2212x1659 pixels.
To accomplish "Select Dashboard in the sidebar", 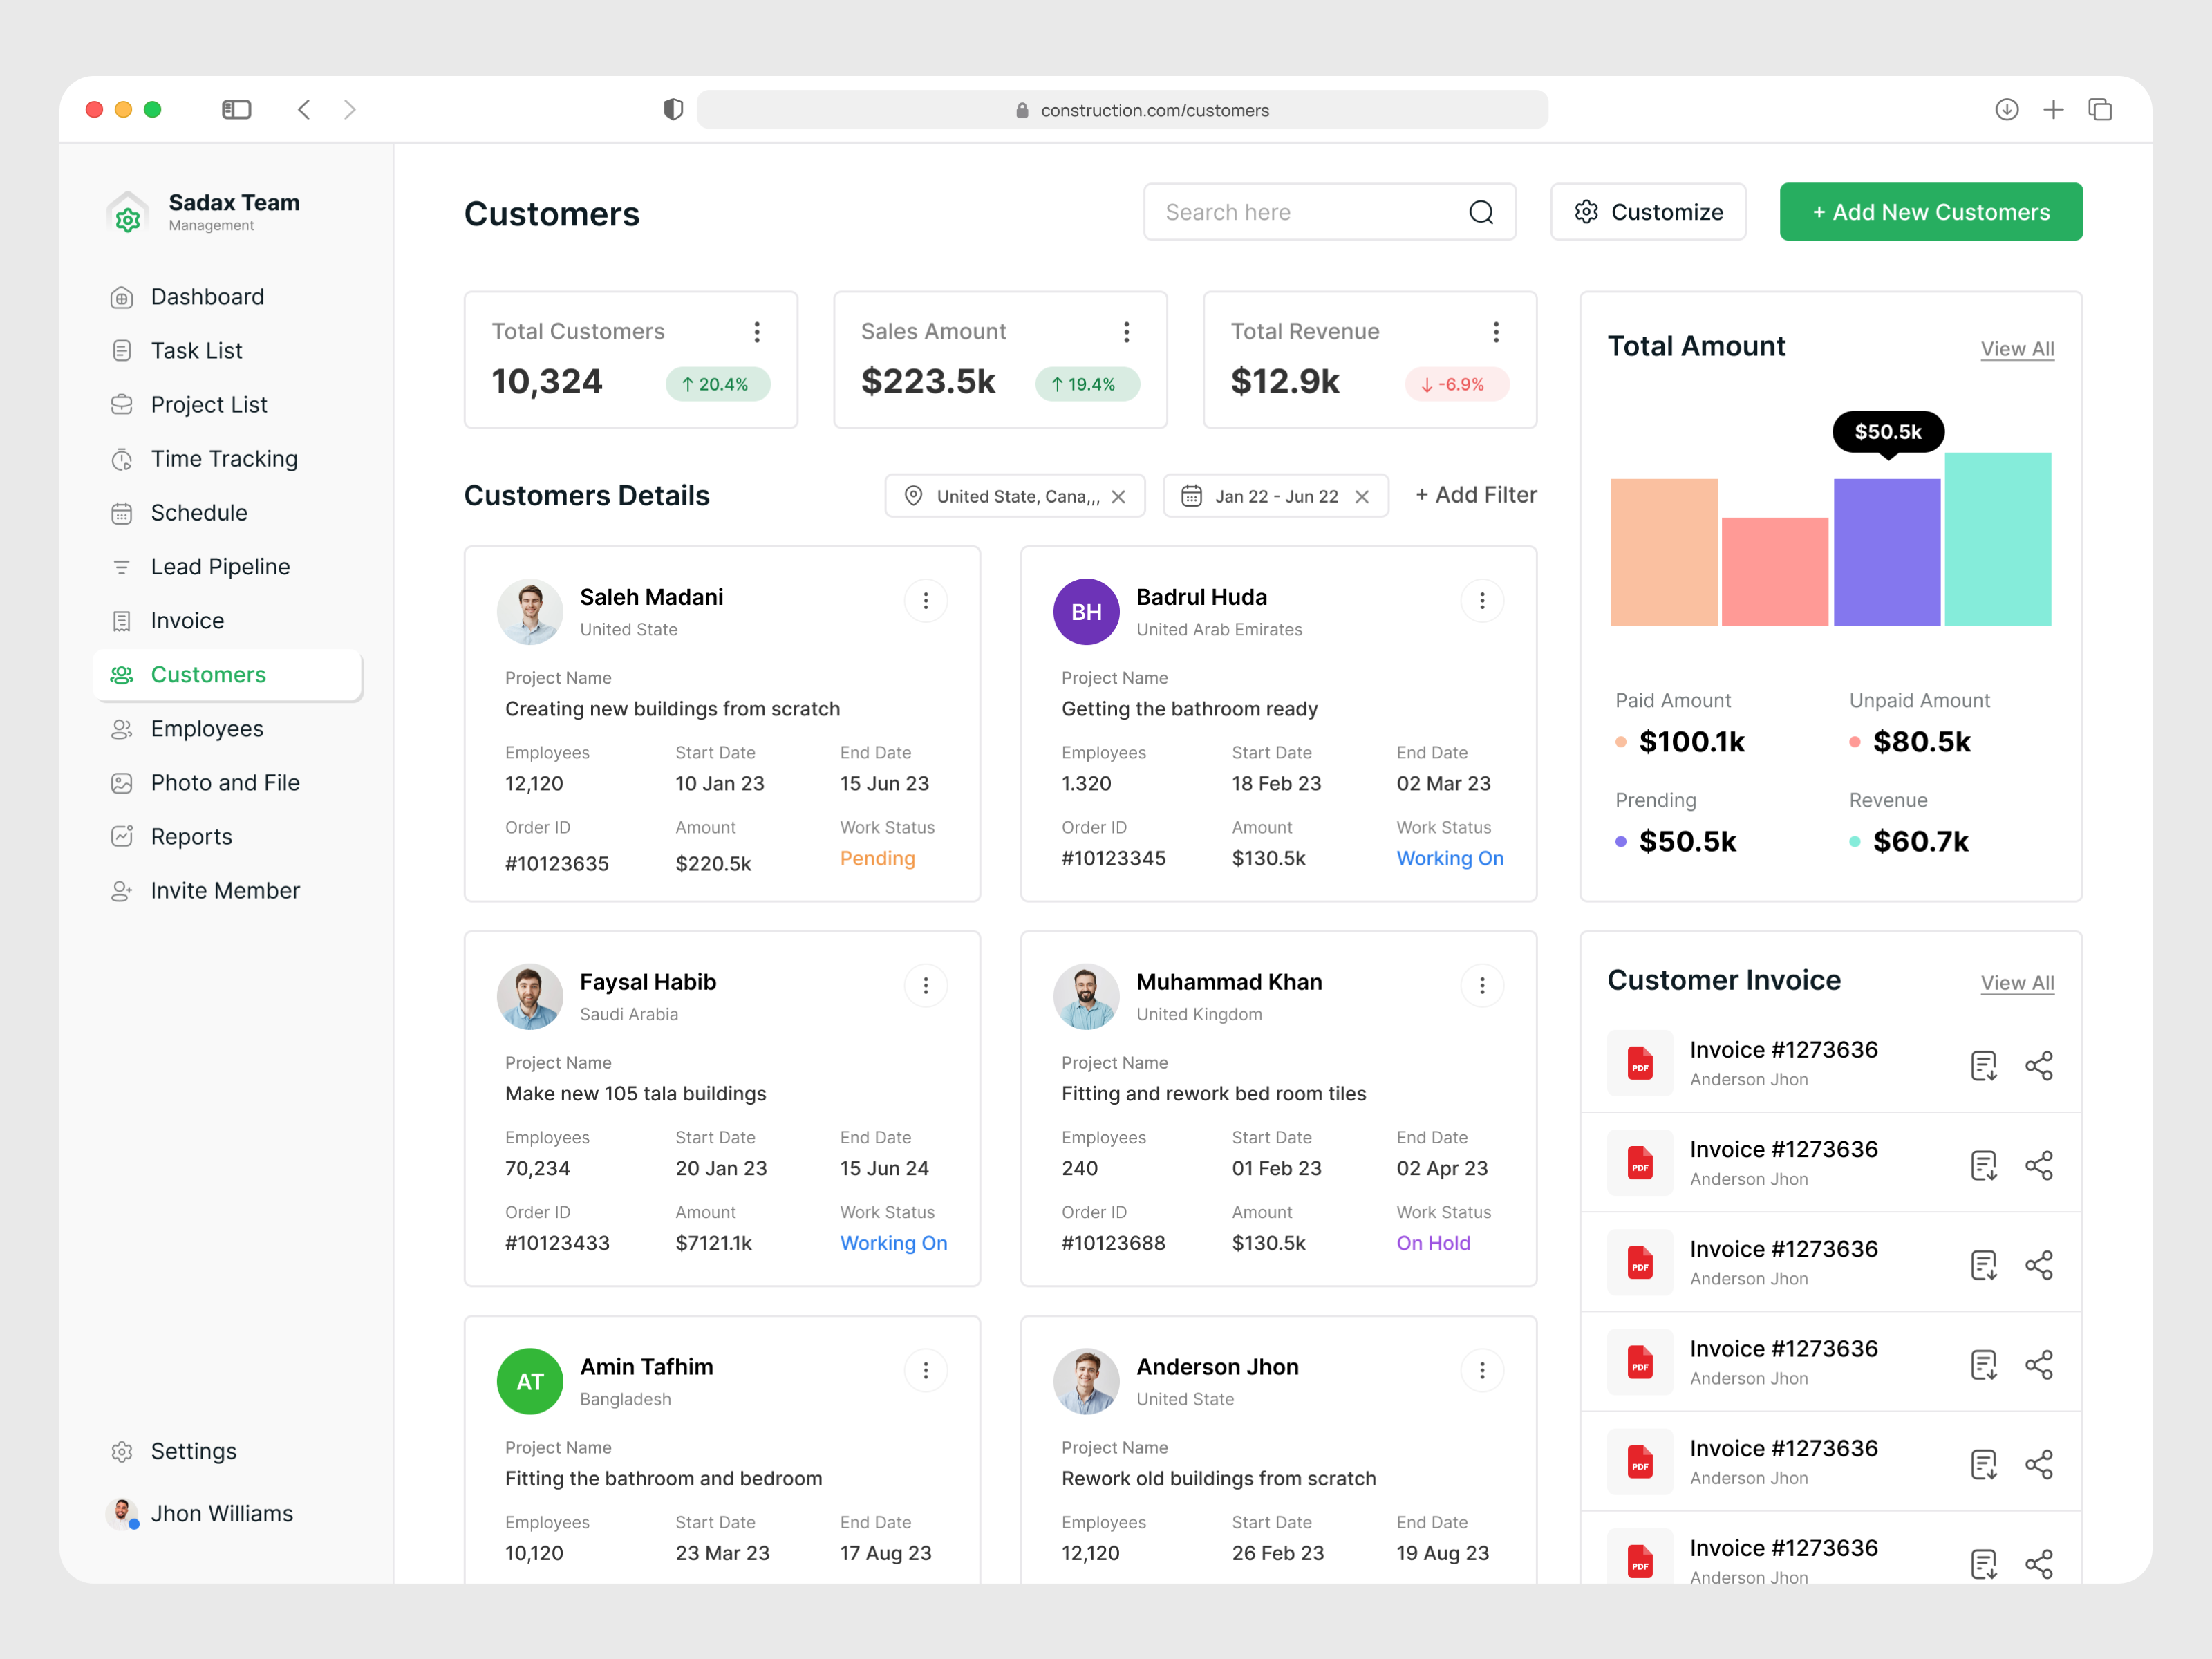I will coord(122,296).
